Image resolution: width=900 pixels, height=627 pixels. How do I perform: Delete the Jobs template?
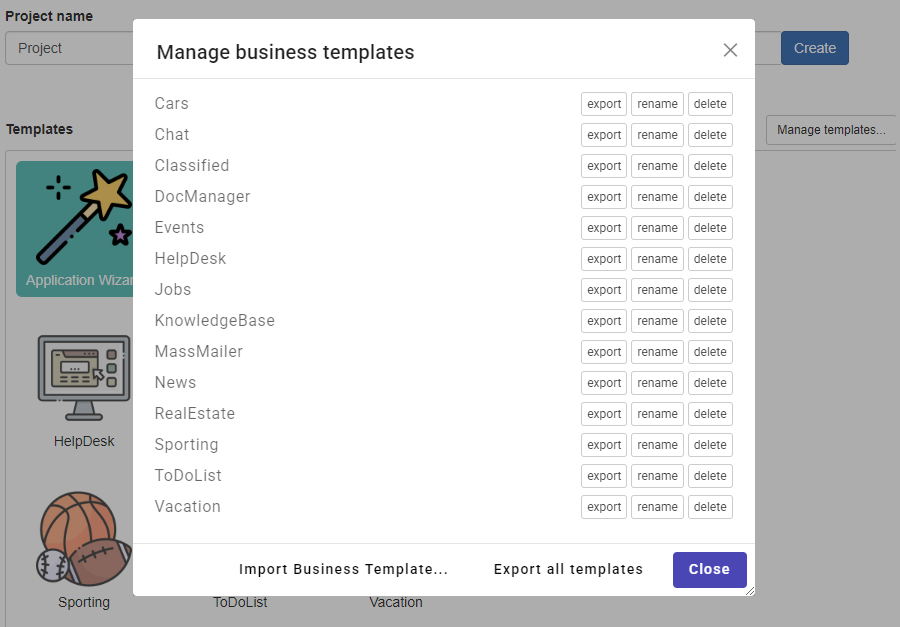710,290
